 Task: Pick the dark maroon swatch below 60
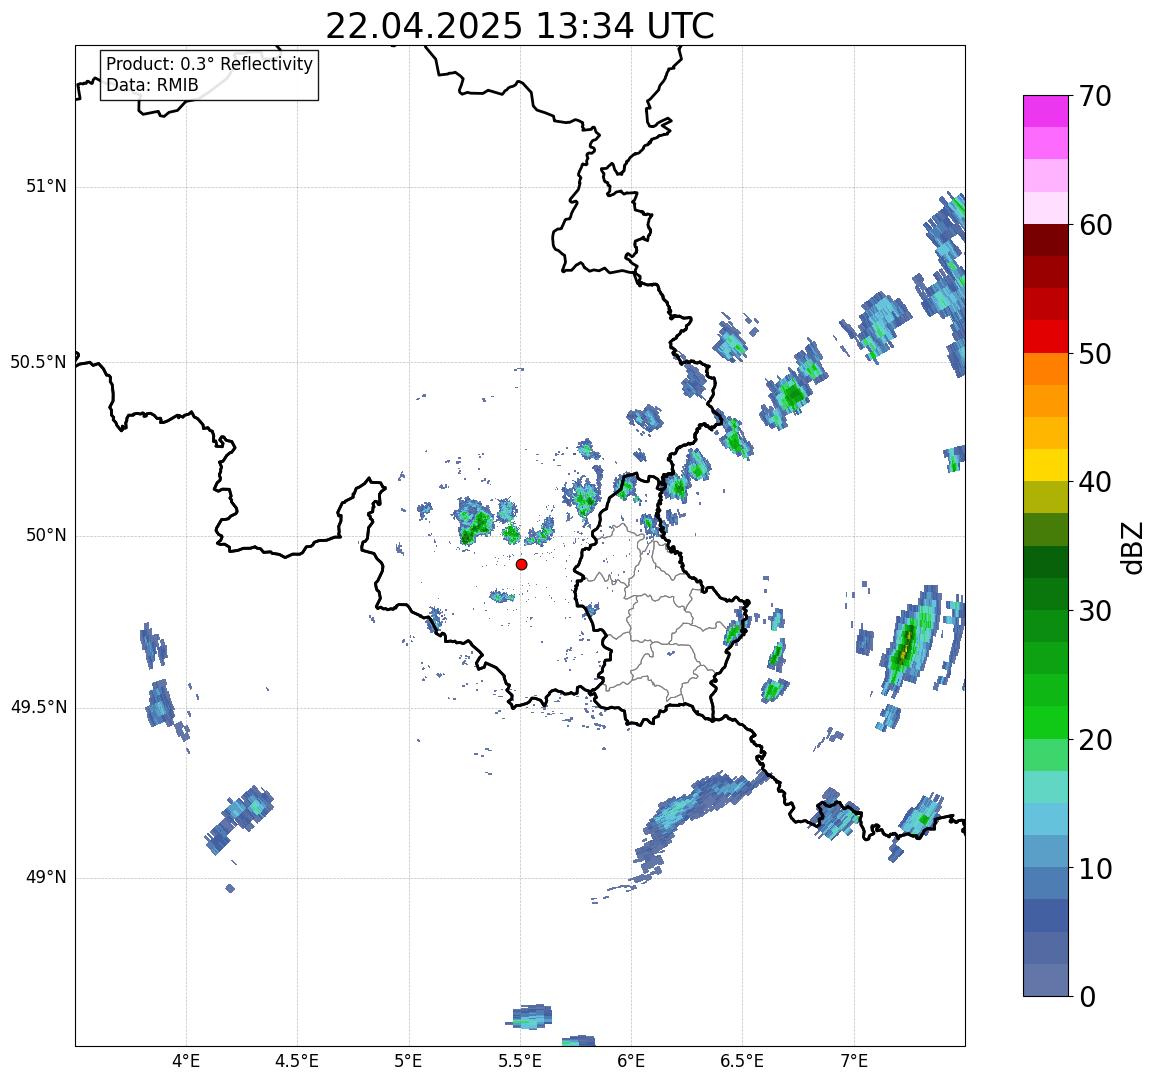1046,241
